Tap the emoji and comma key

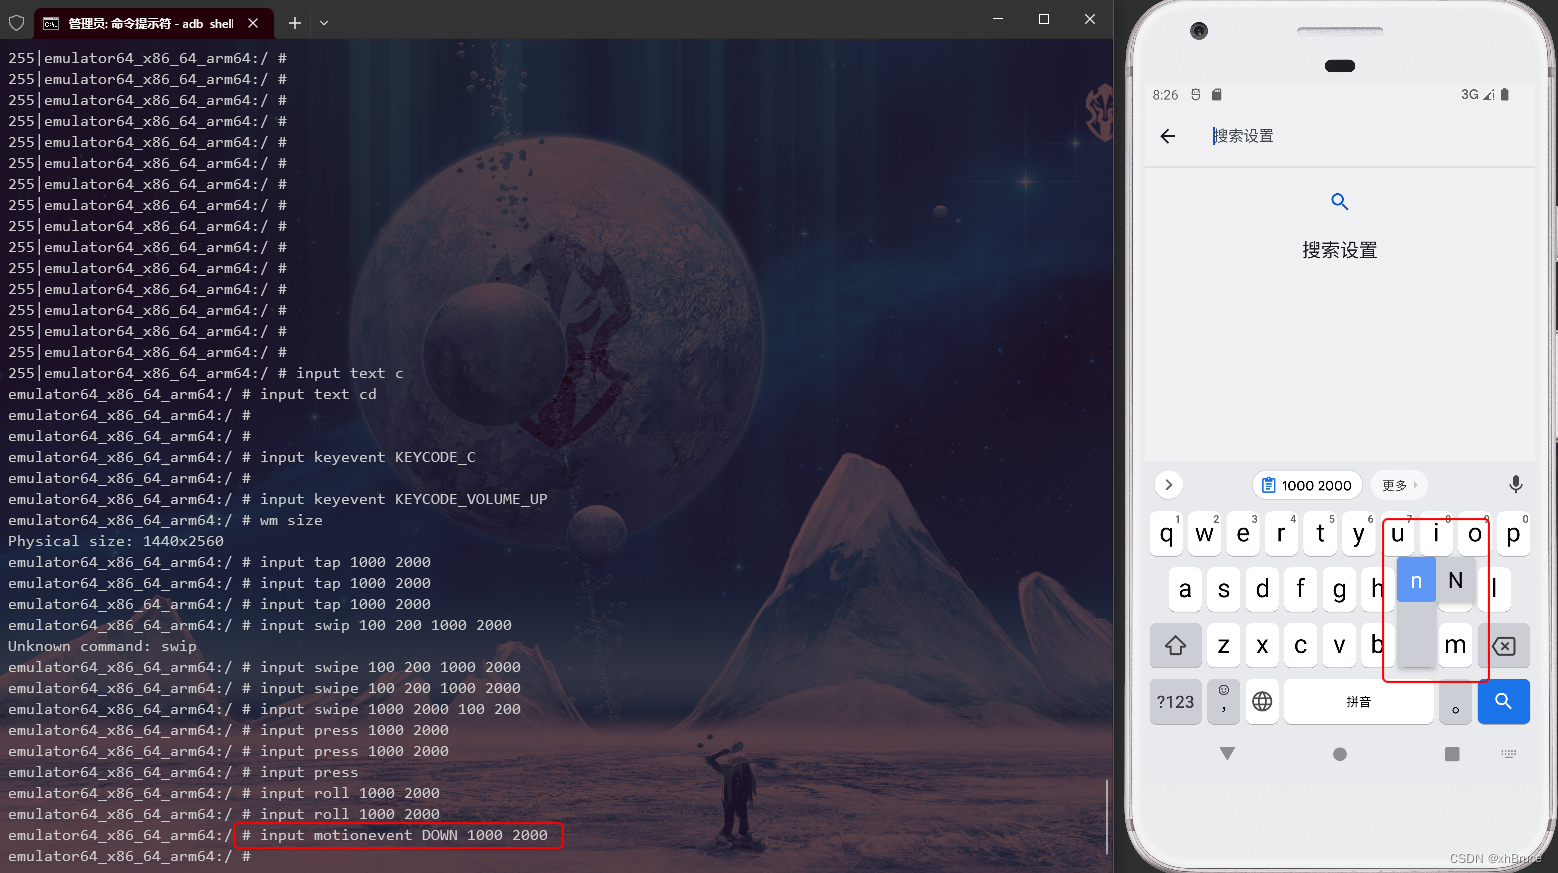tap(1224, 702)
